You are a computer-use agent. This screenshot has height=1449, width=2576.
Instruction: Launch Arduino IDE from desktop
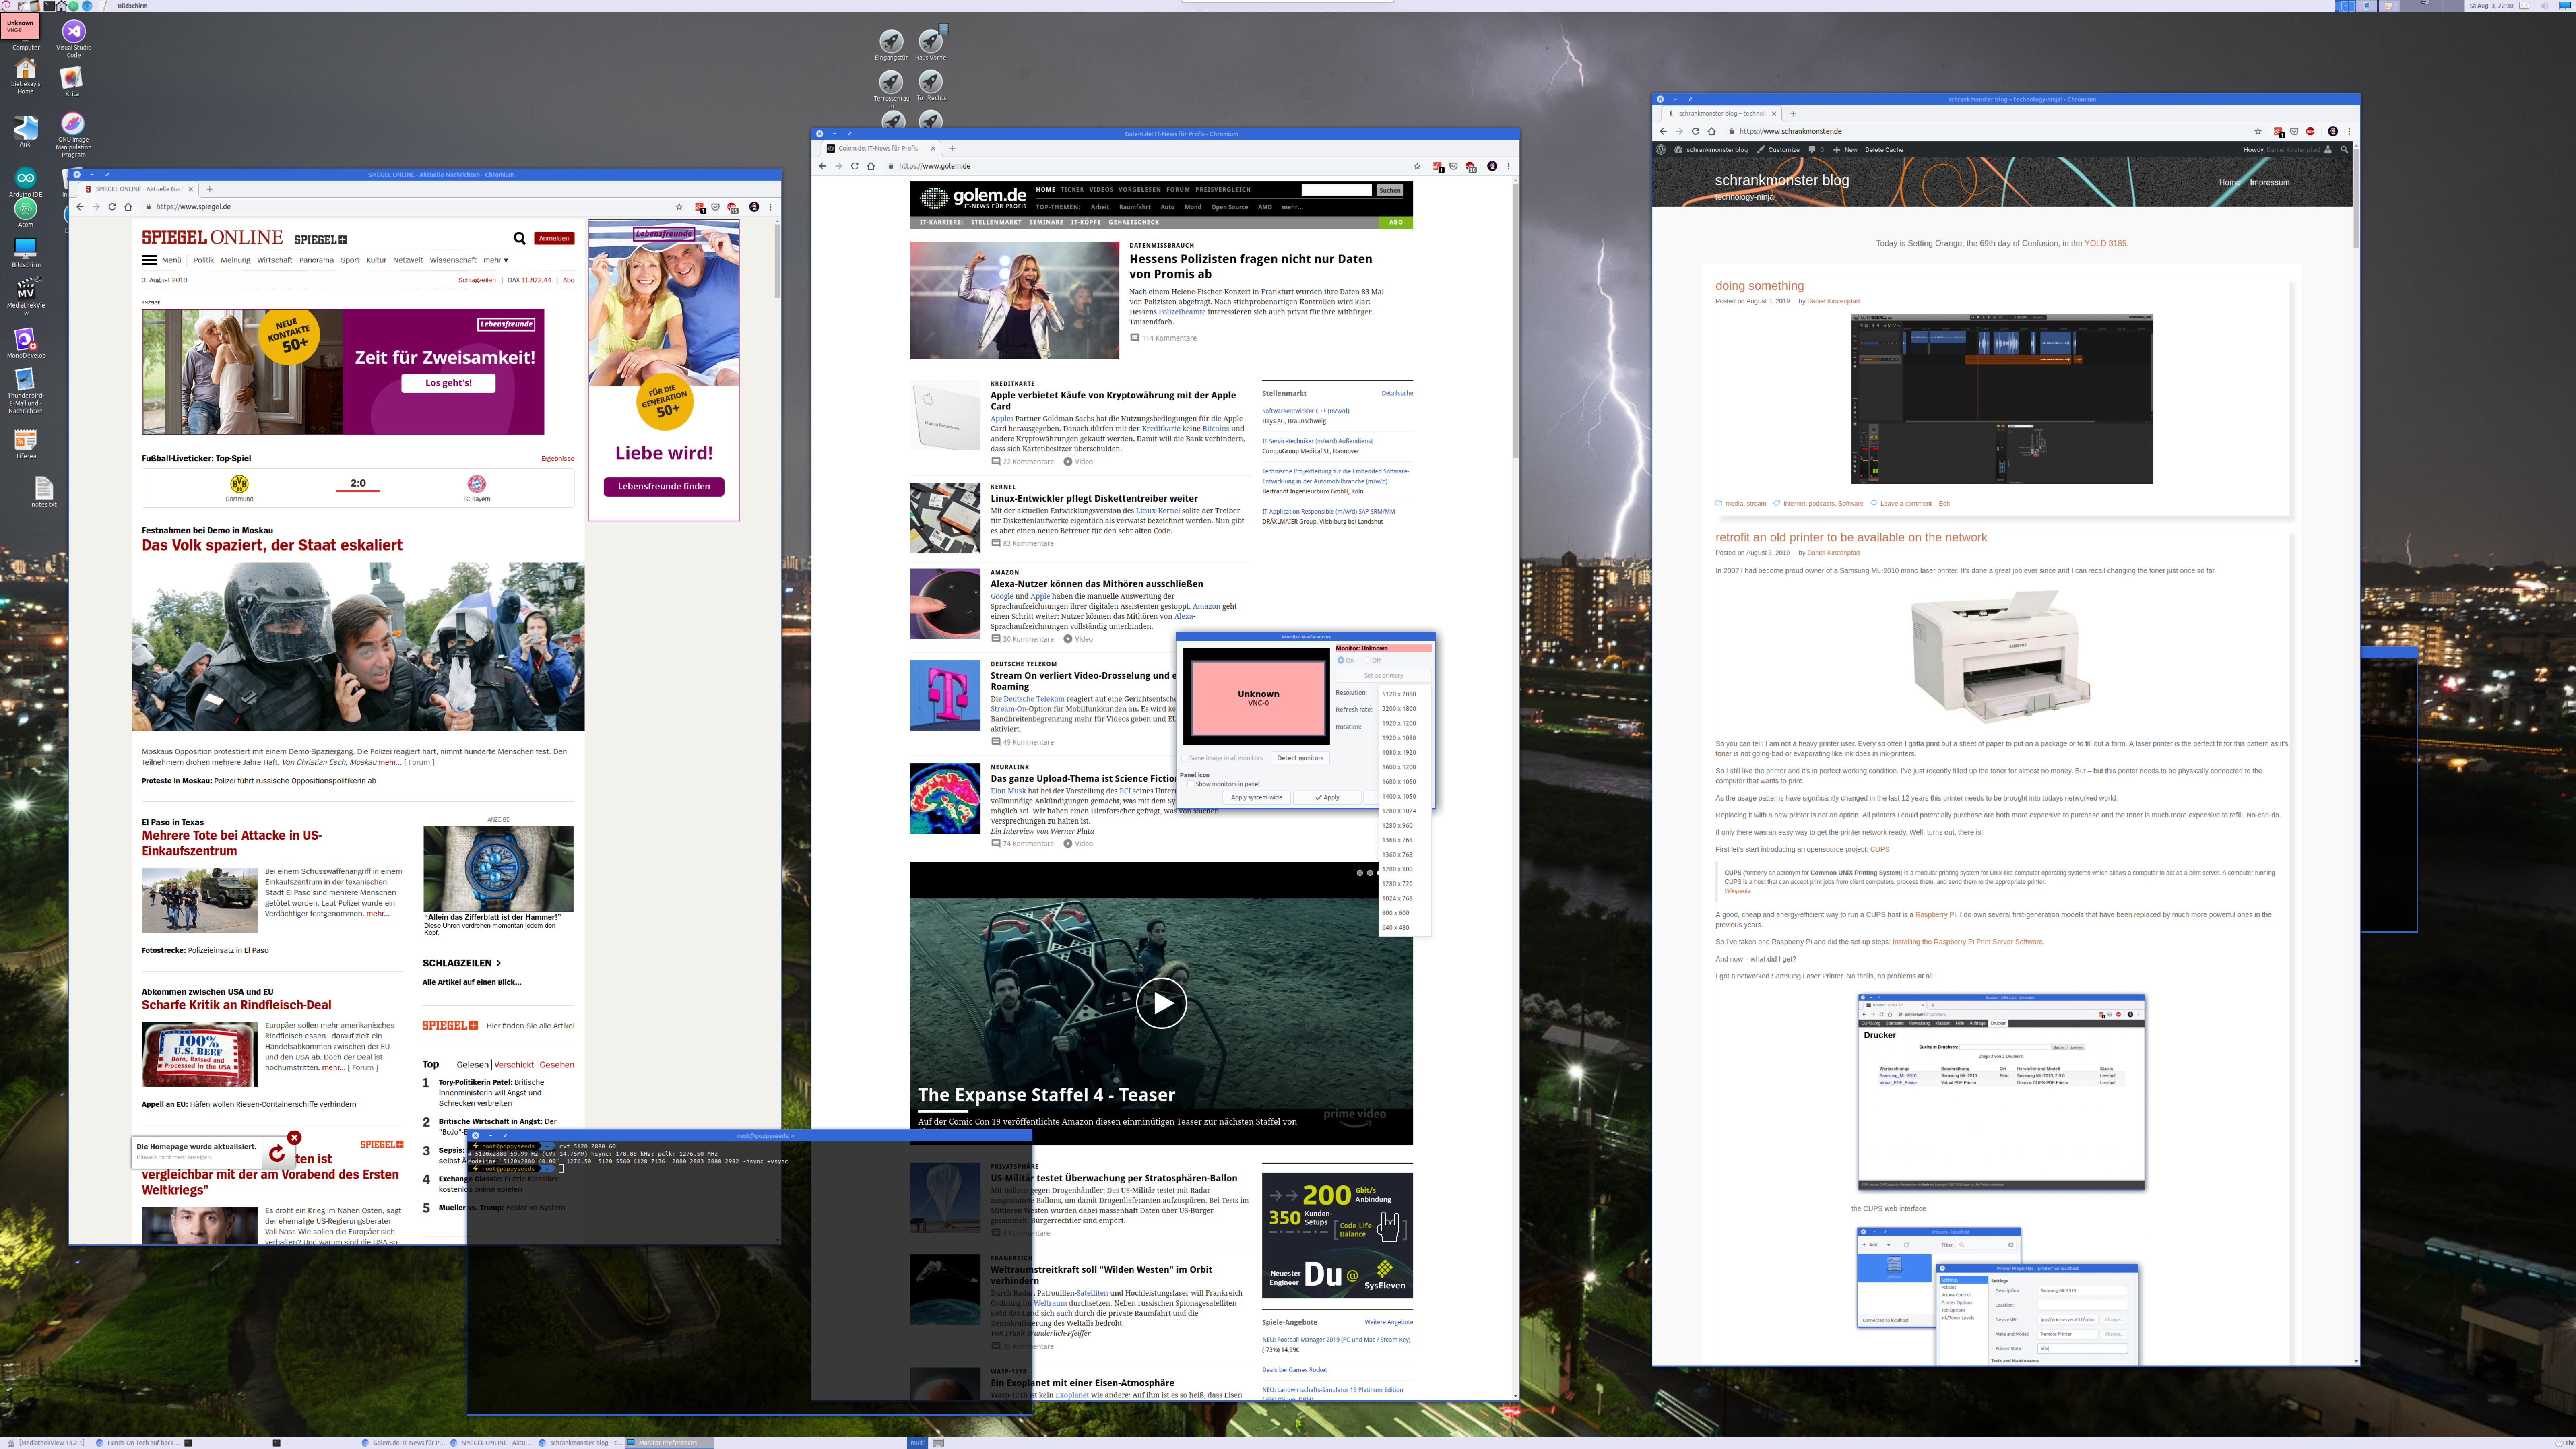(26, 182)
